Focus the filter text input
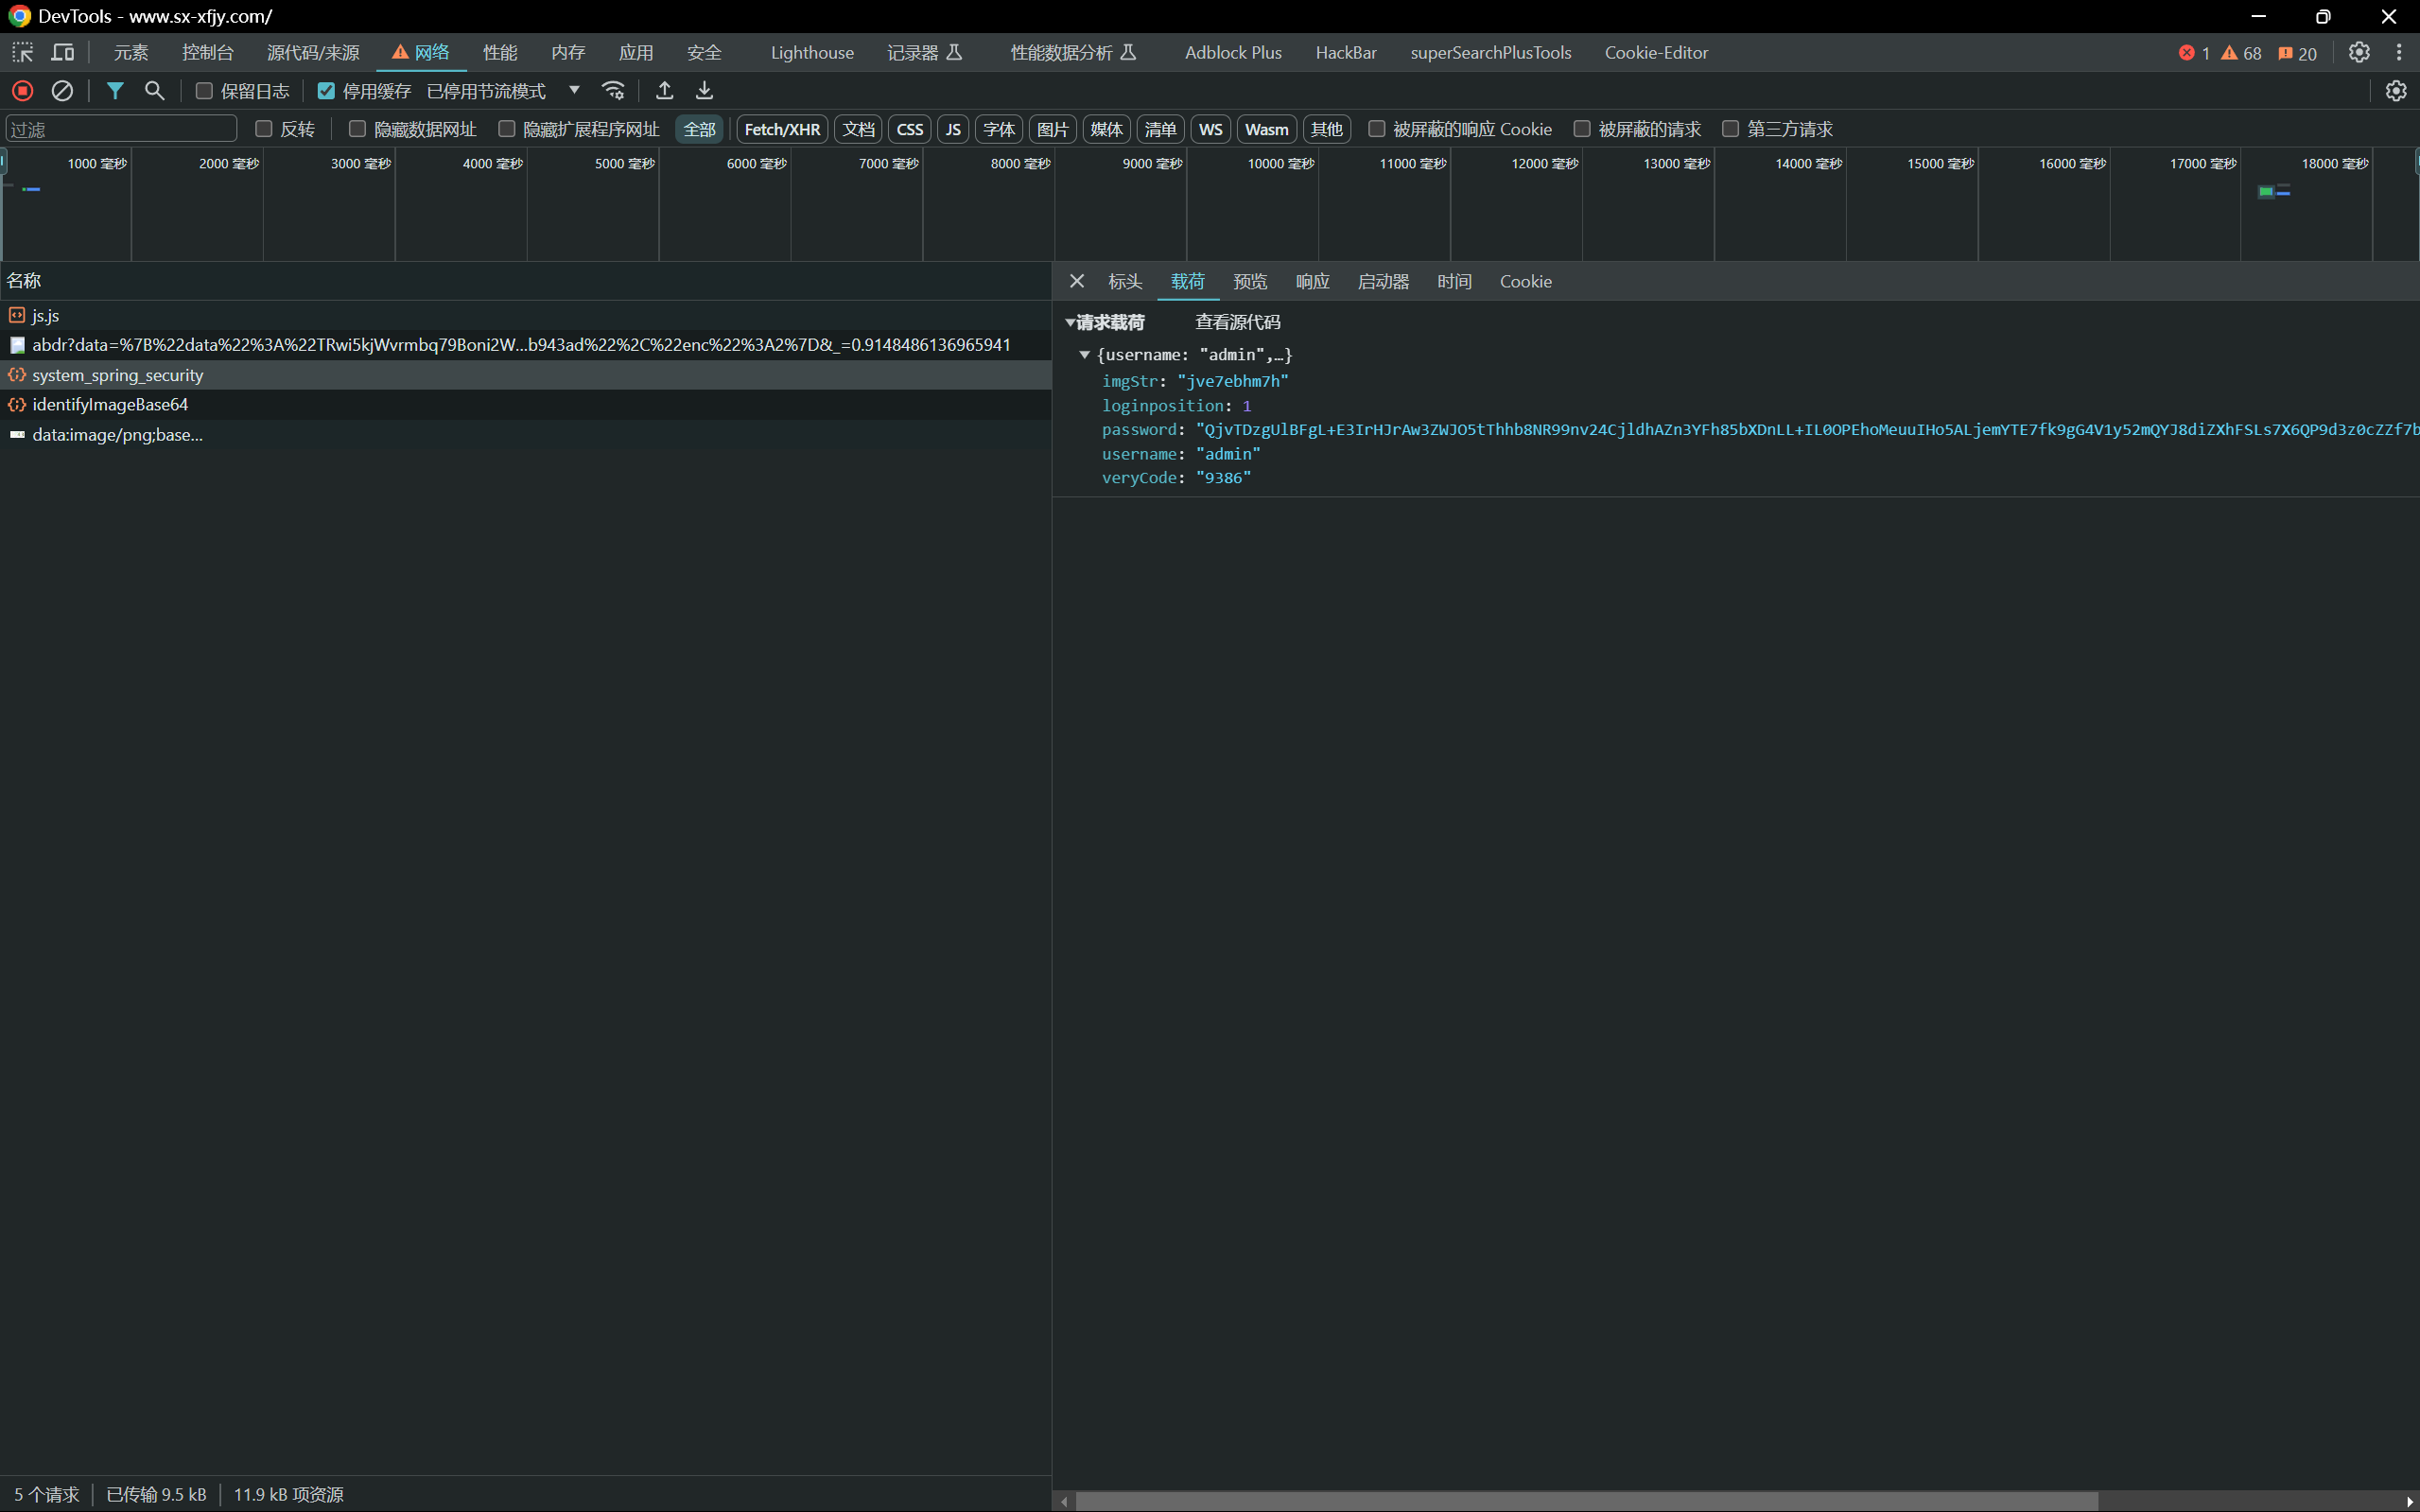 pos(121,129)
